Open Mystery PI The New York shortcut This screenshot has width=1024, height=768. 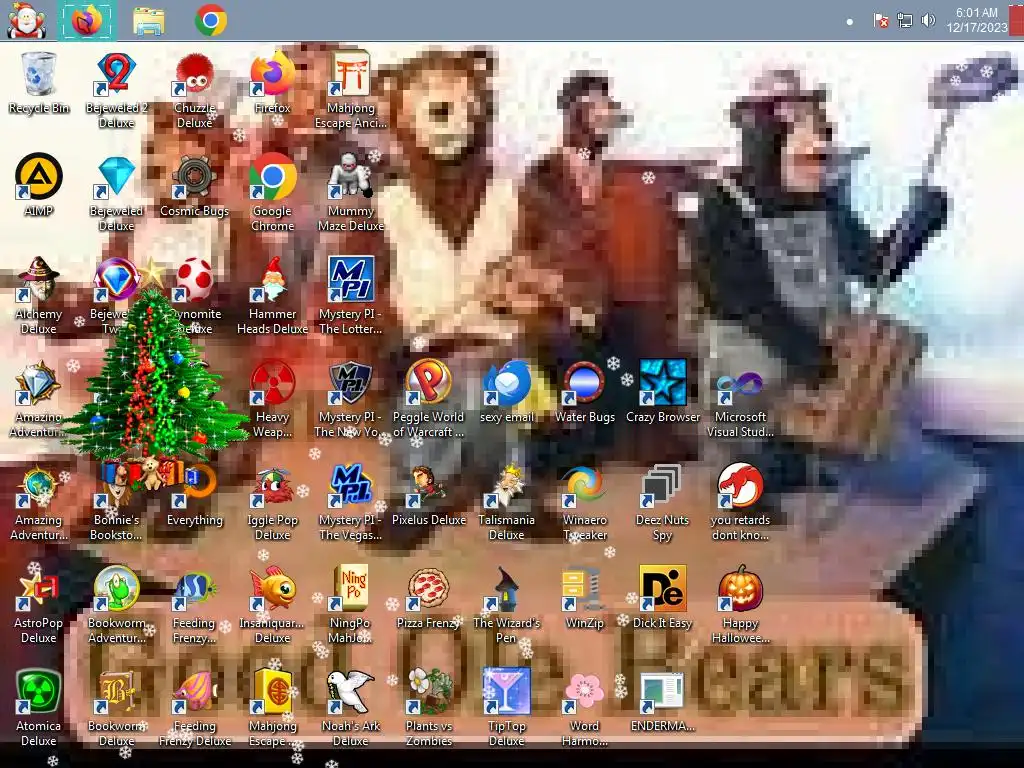(351, 398)
